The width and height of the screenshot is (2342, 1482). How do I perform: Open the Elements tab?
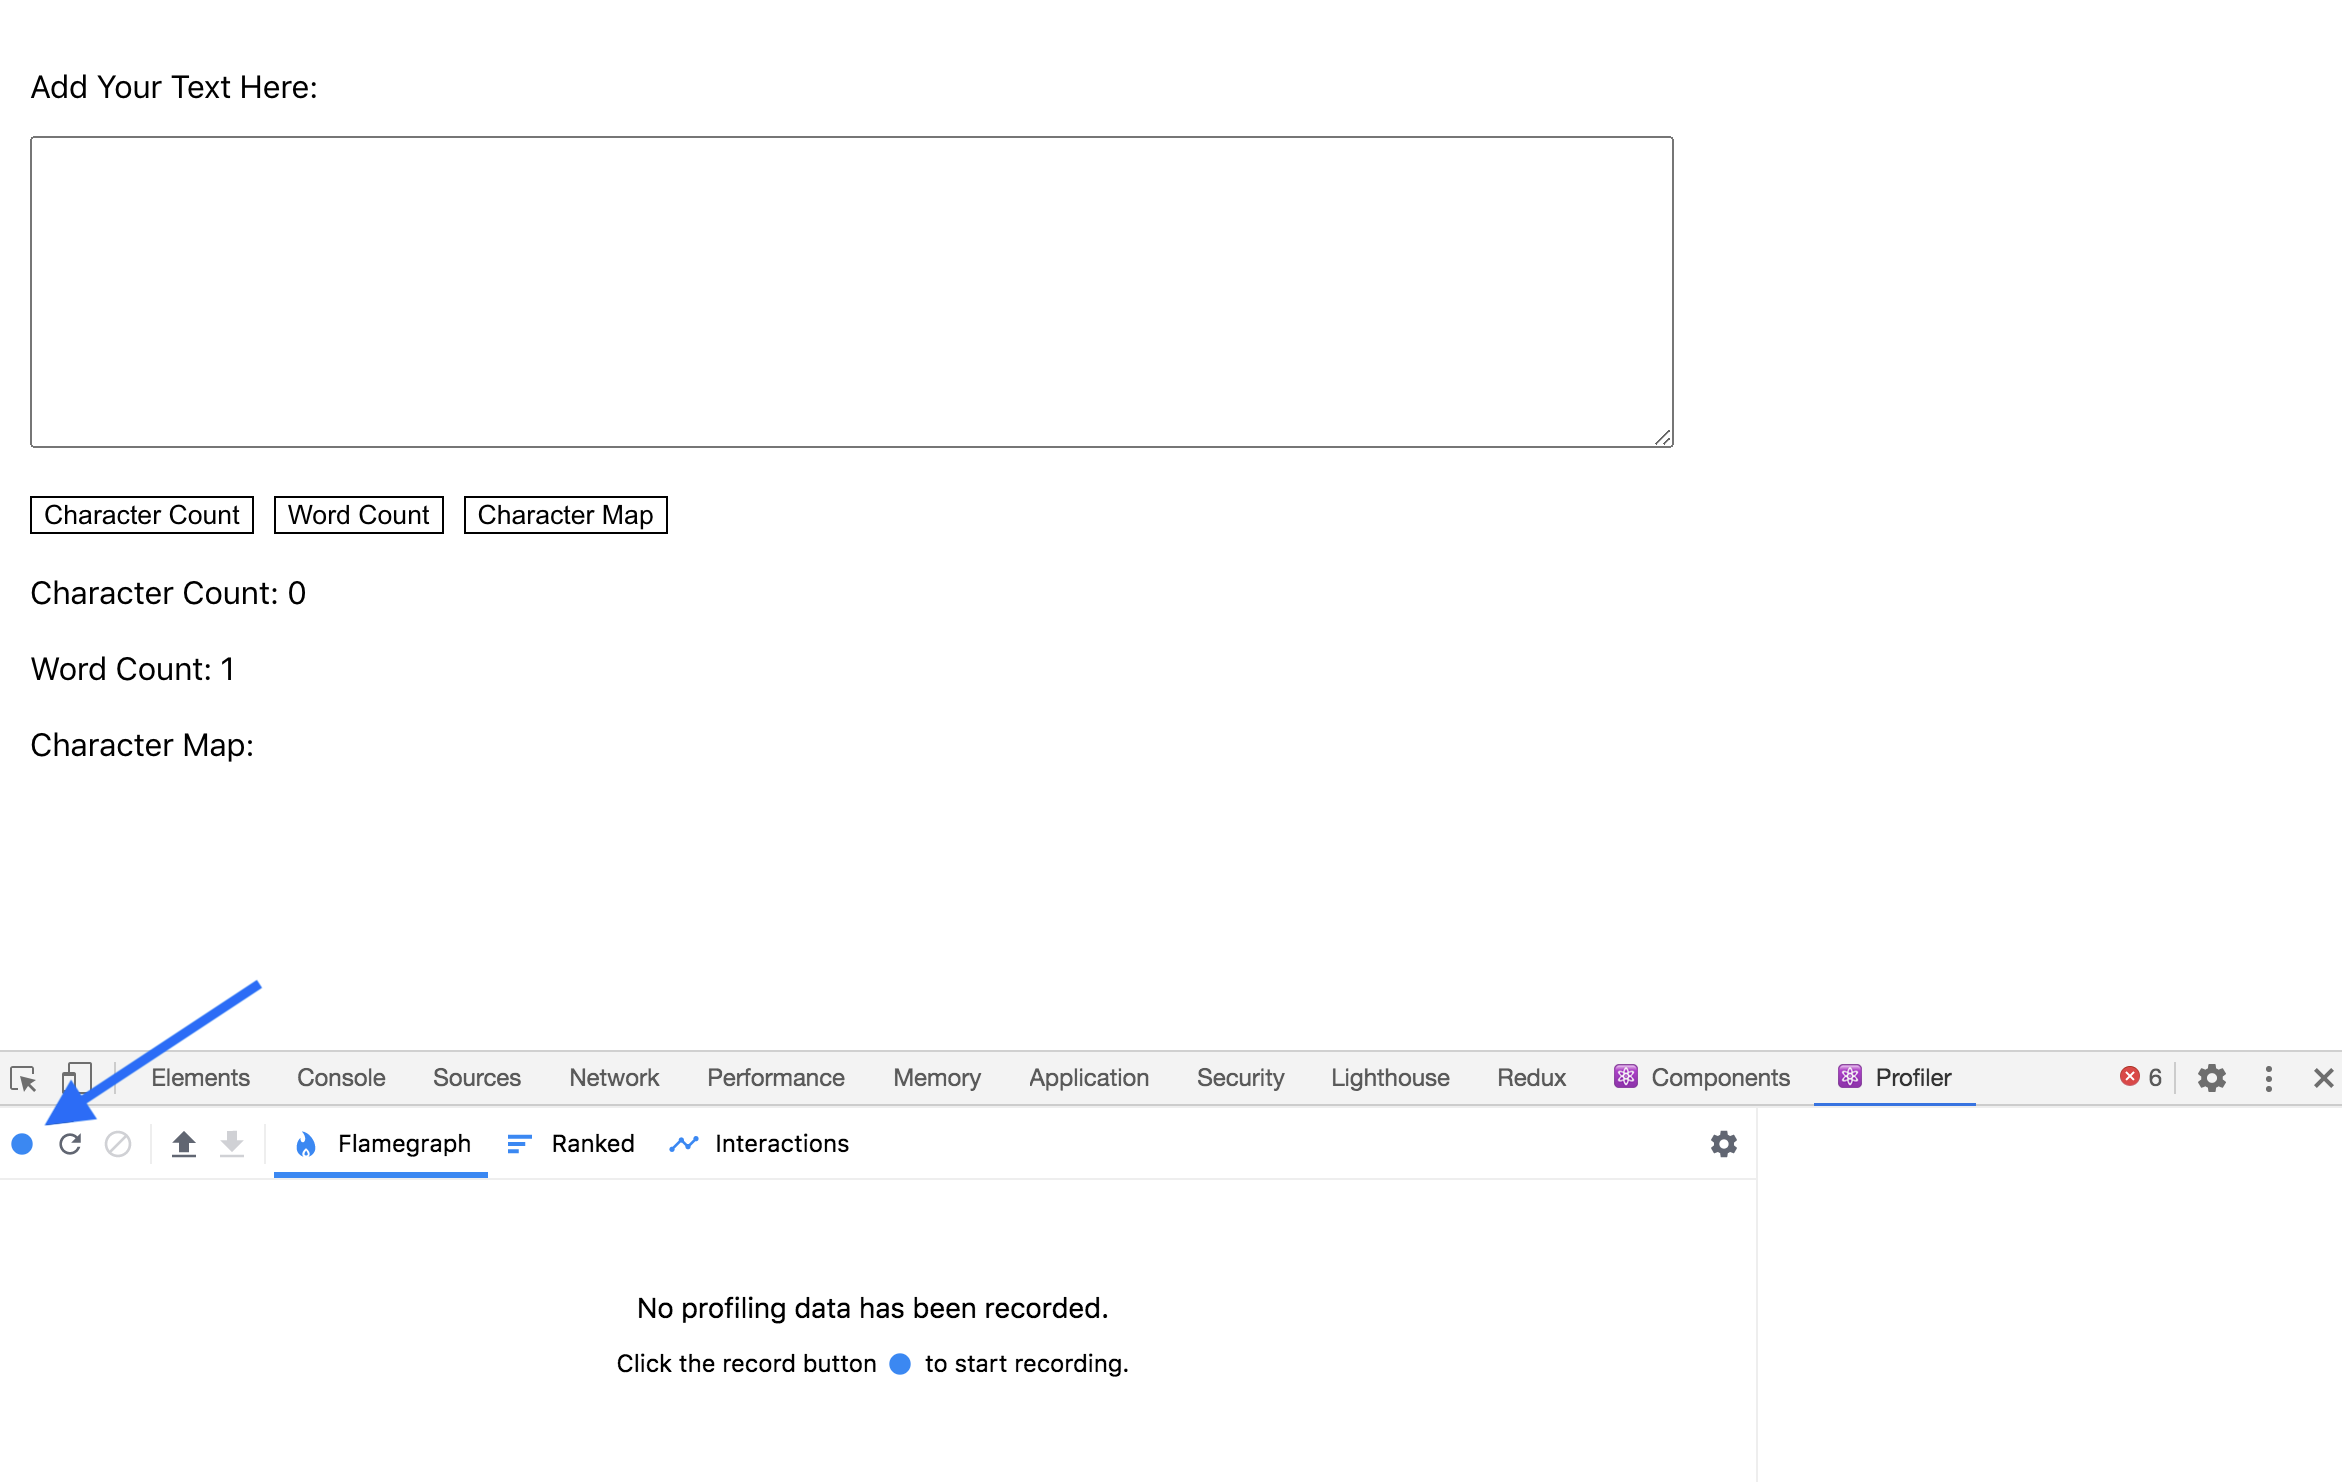200,1078
